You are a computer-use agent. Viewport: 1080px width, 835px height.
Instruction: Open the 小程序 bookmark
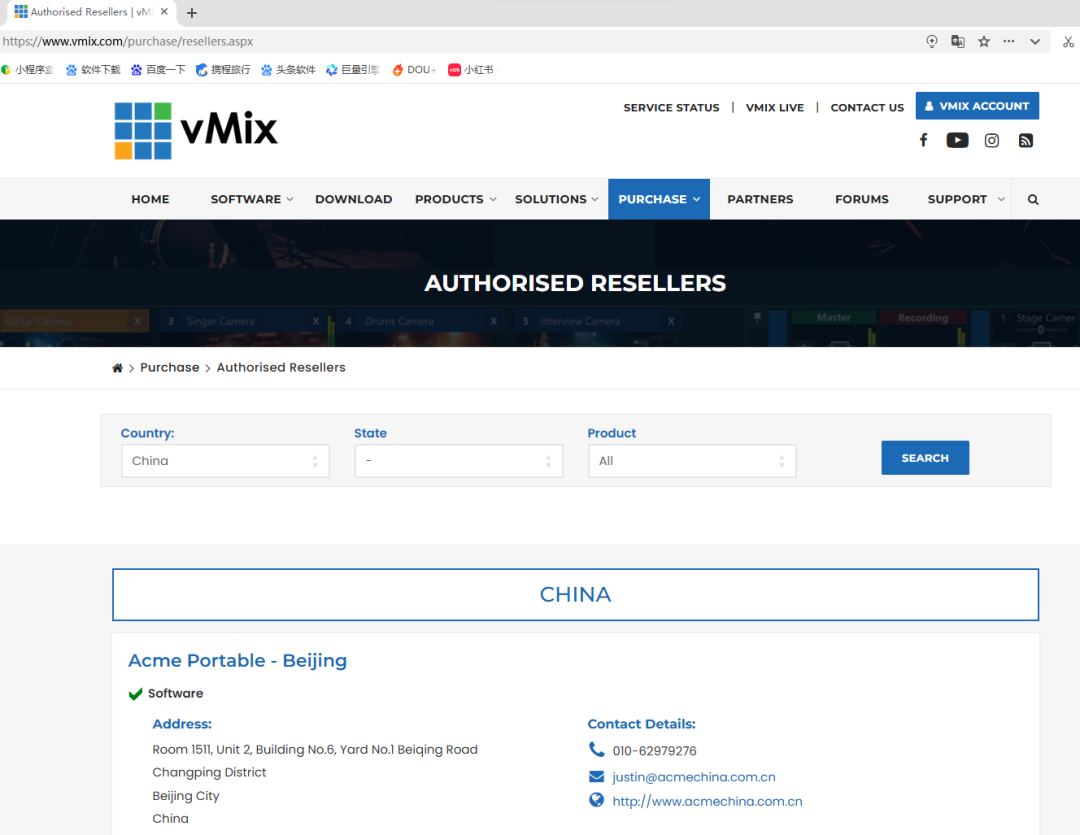(x=28, y=70)
